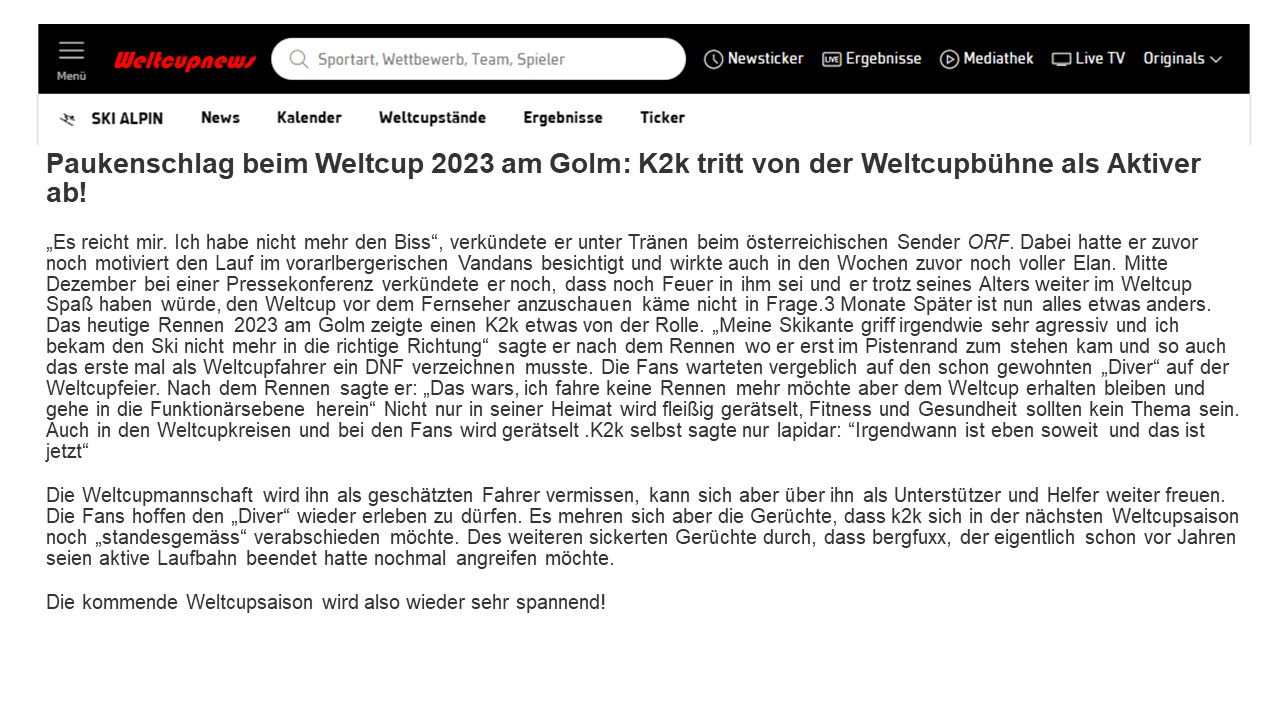Click the Weltcupnews logo

(x=185, y=61)
